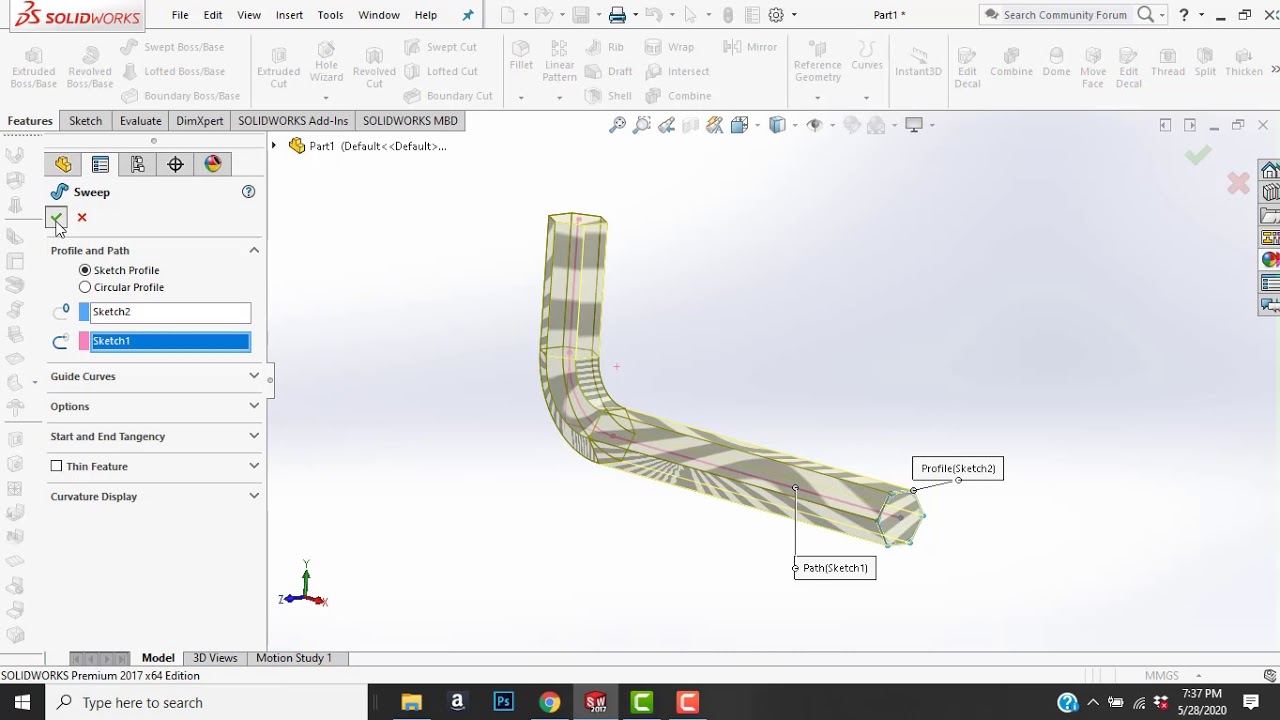Open the Insert menu
This screenshot has height=720, width=1280.
(x=289, y=15)
